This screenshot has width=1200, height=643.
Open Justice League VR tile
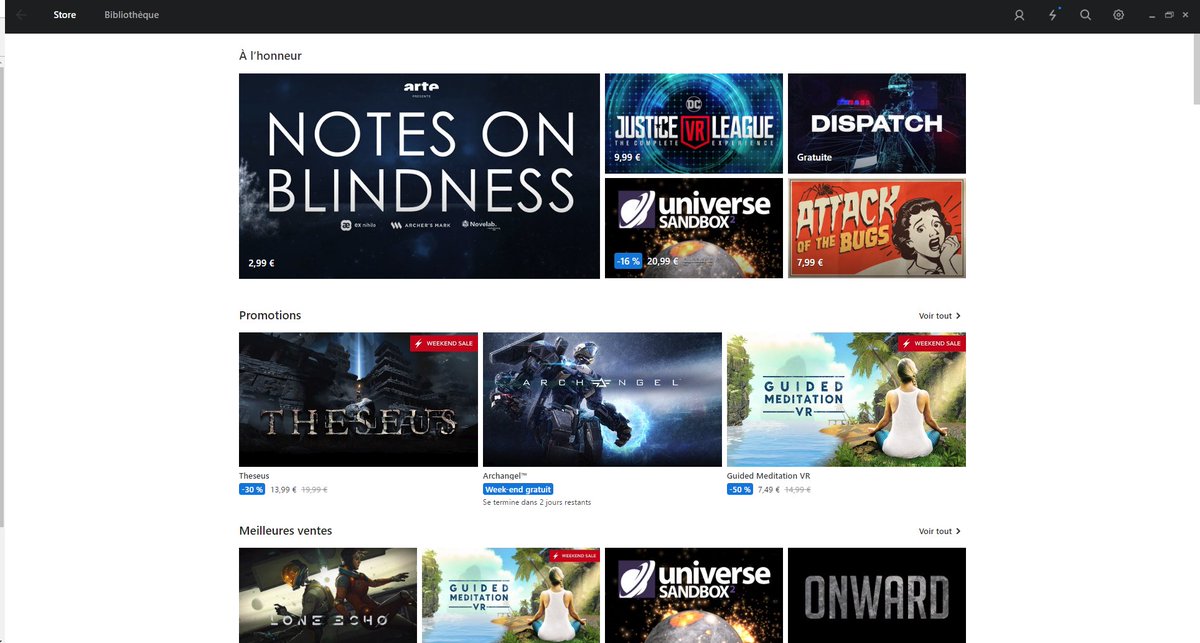[x=694, y=123]
